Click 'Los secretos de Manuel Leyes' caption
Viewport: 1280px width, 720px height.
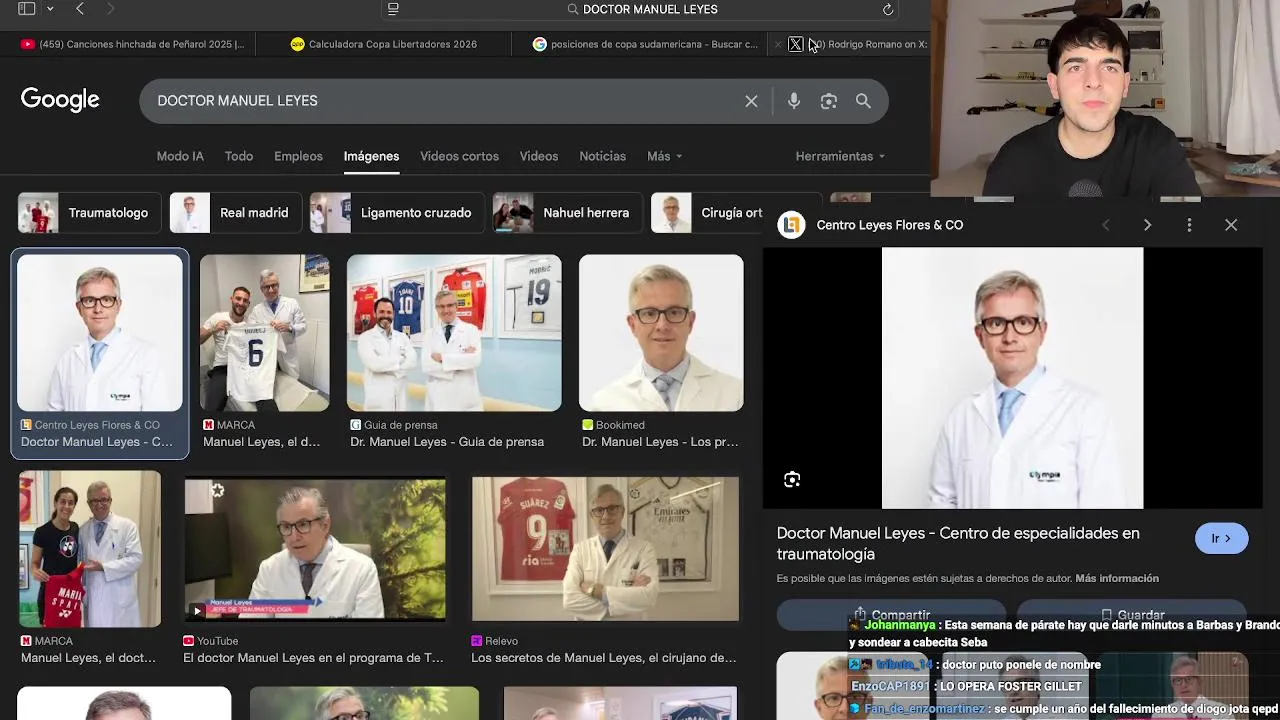pos(604,658)
